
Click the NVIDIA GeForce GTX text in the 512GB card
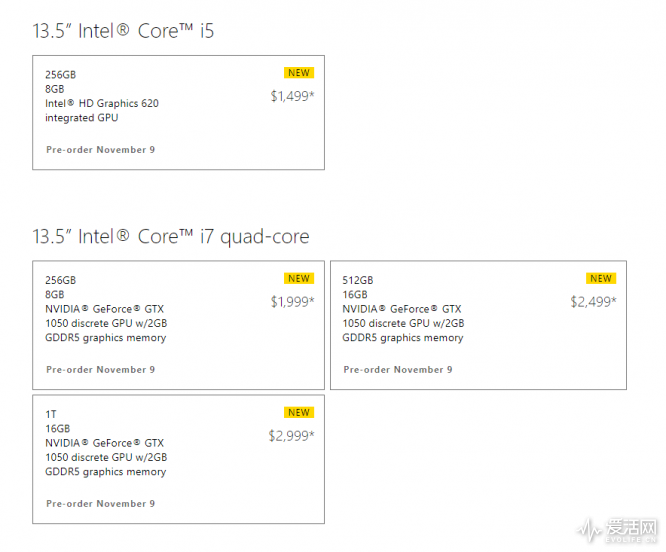[402, 309]
